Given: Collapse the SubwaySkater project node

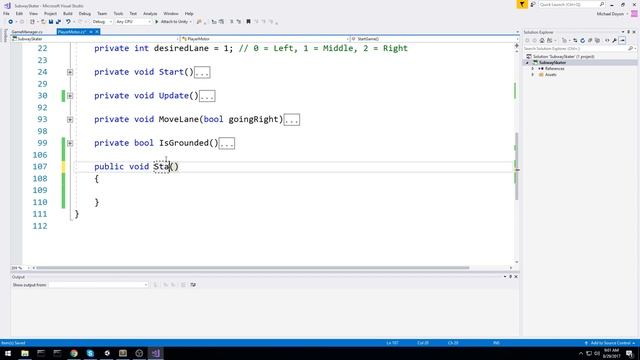Looking at the screenshot, I should click(x=527, y=62).
